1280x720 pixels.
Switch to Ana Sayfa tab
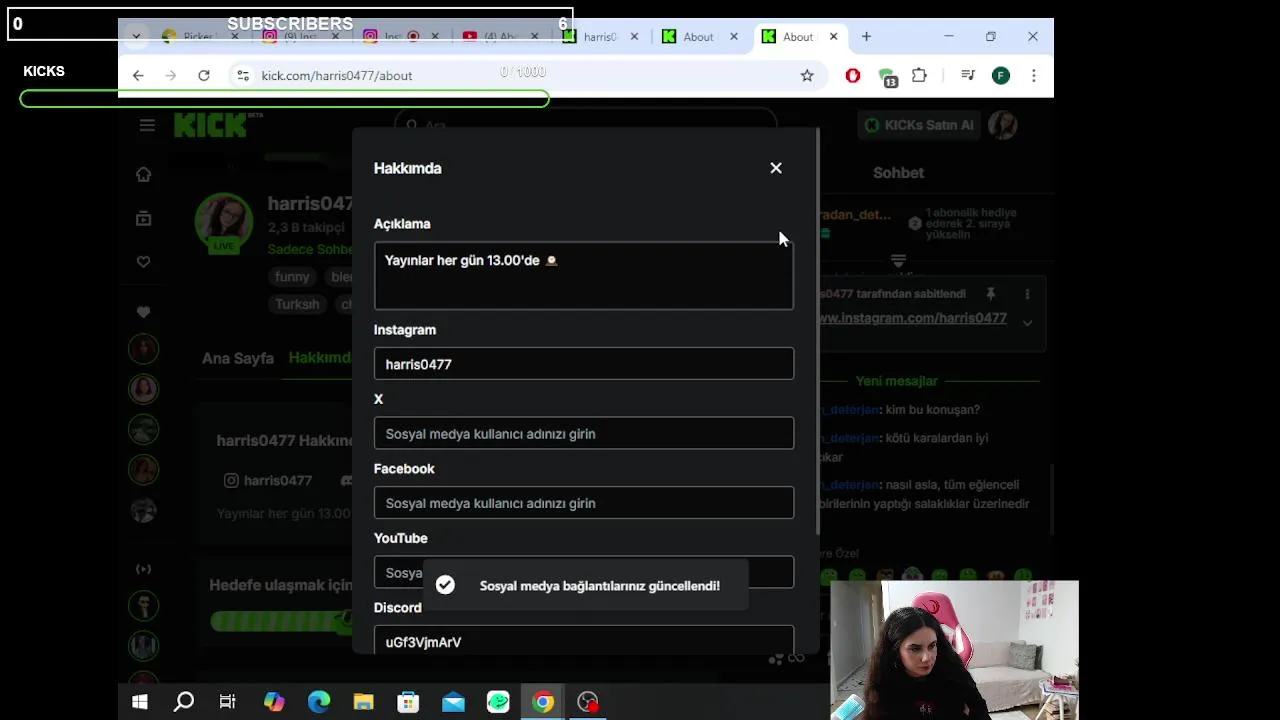[x=238, y=358]
